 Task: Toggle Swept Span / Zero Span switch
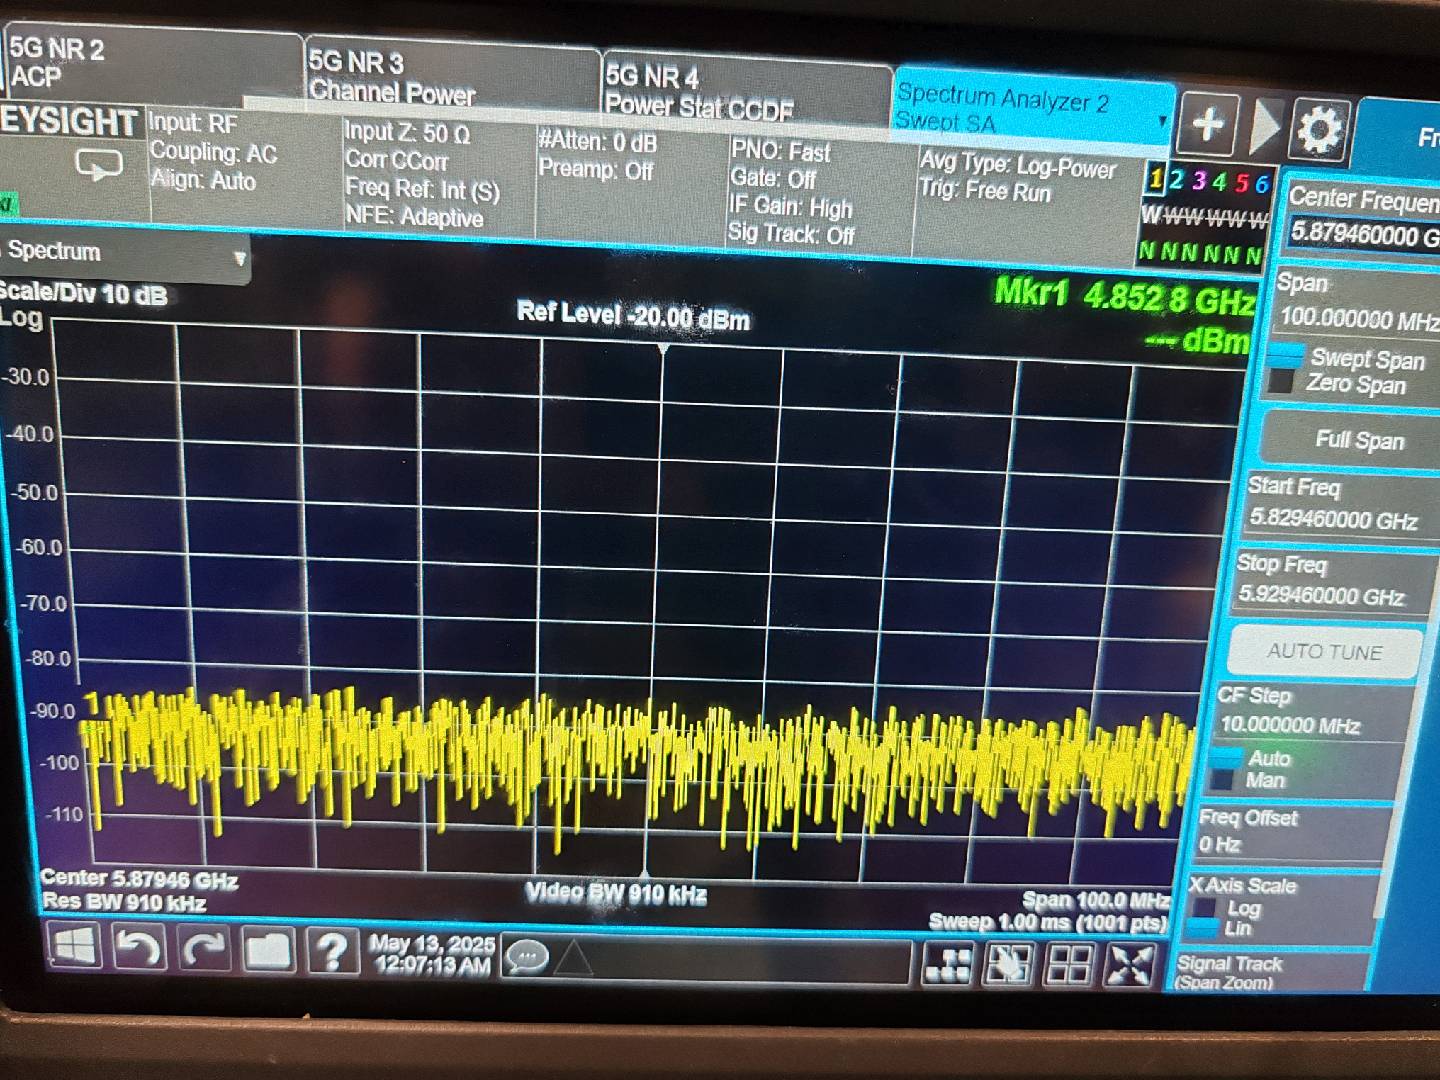point(1285,369)
